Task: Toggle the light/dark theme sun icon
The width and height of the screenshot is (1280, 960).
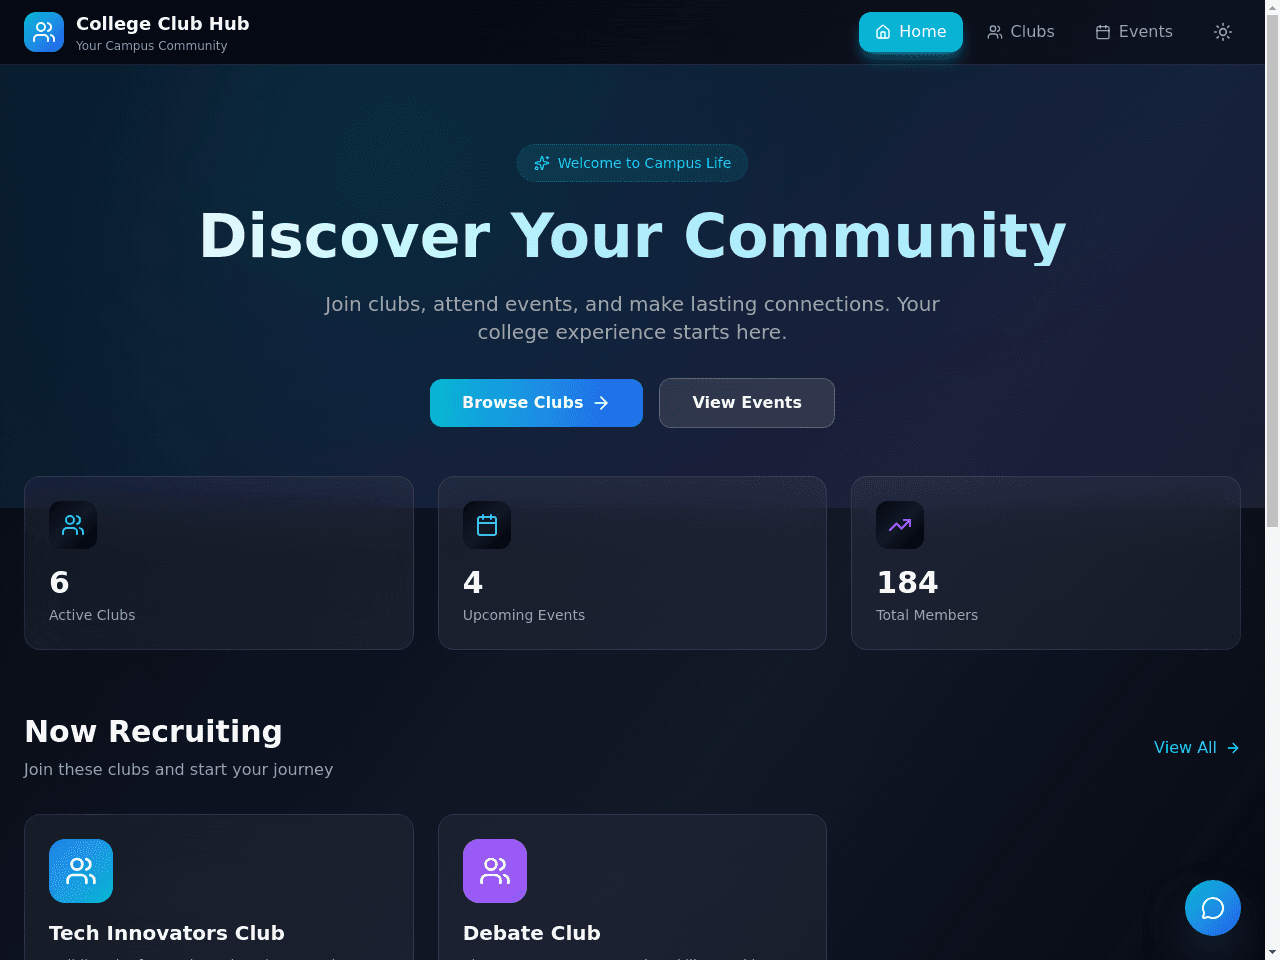Action: (x=1222, y=32)
